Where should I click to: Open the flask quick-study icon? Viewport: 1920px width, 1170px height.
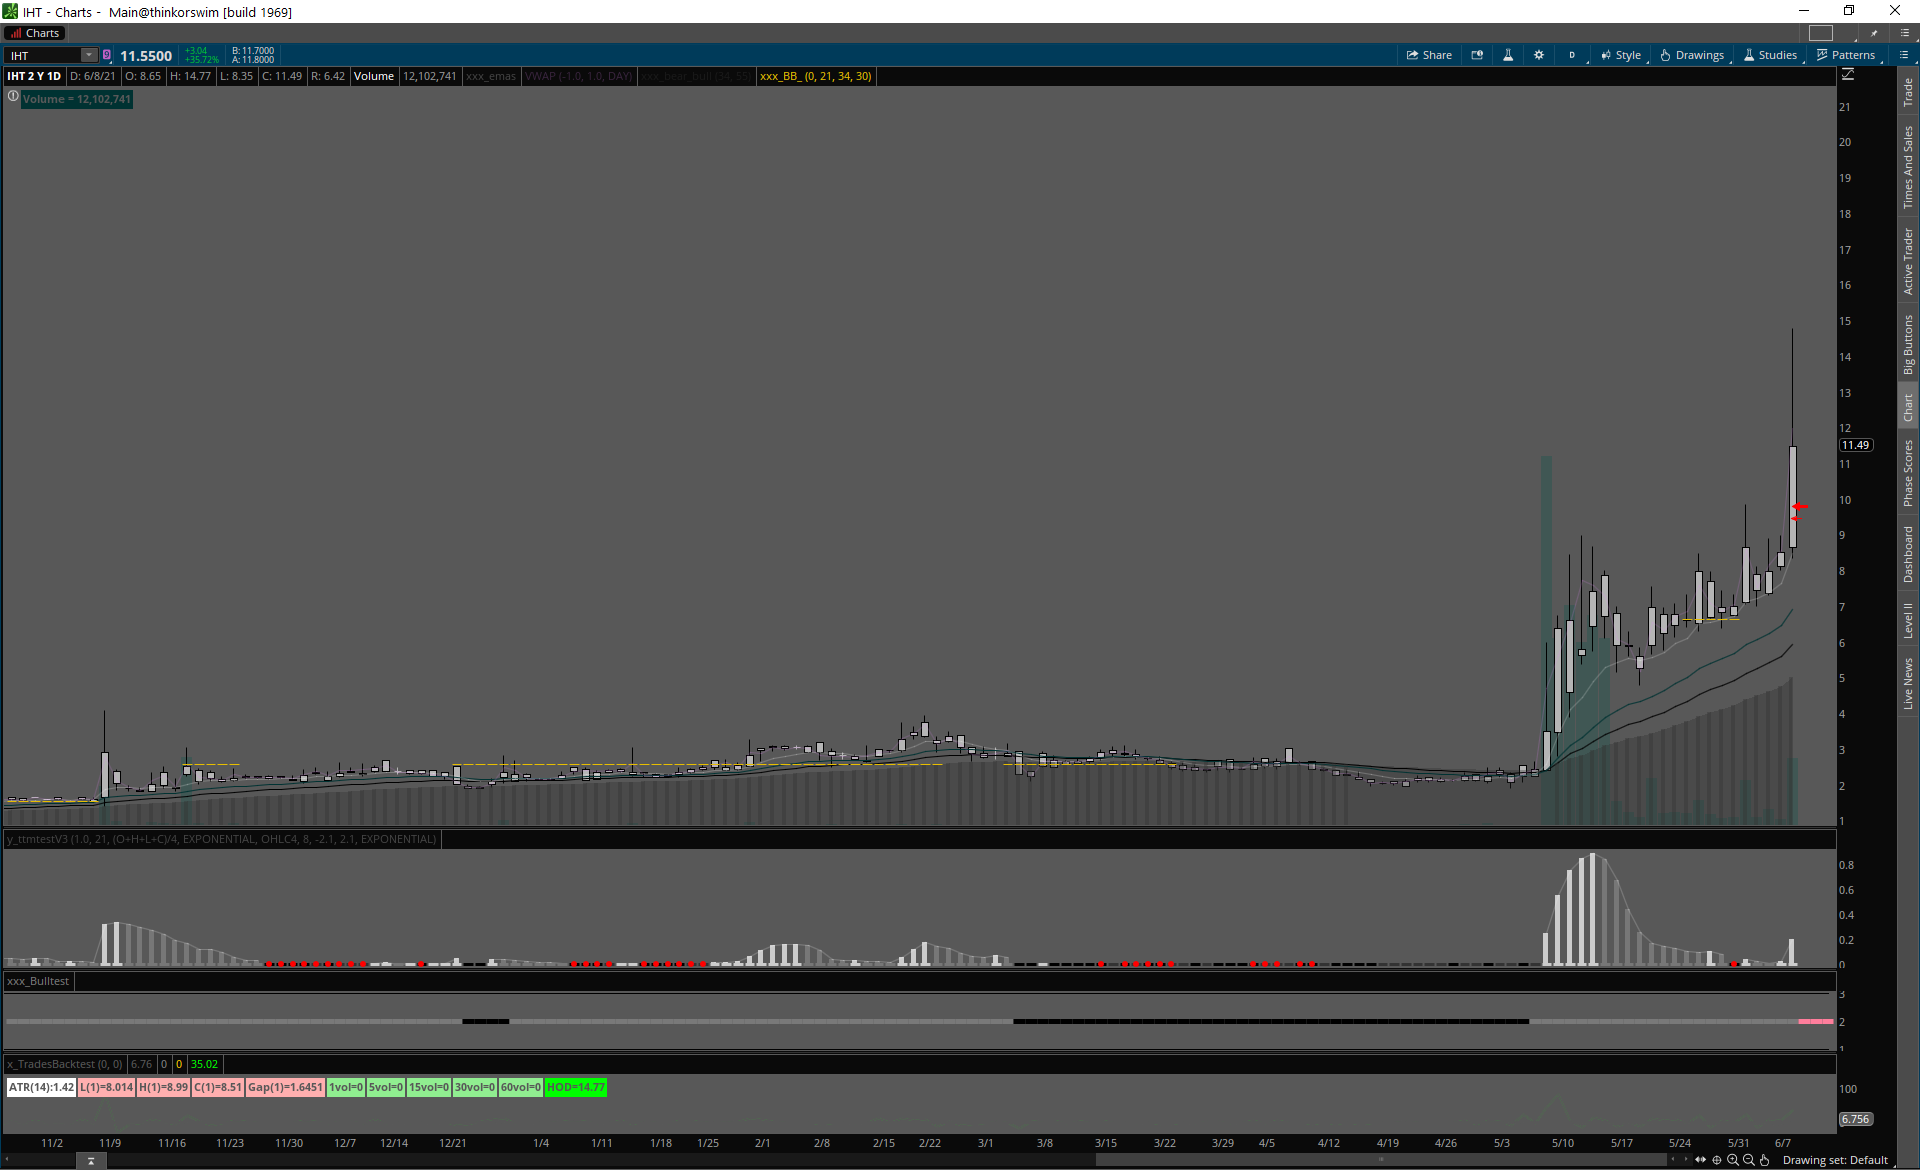[x=1508, y=55]
